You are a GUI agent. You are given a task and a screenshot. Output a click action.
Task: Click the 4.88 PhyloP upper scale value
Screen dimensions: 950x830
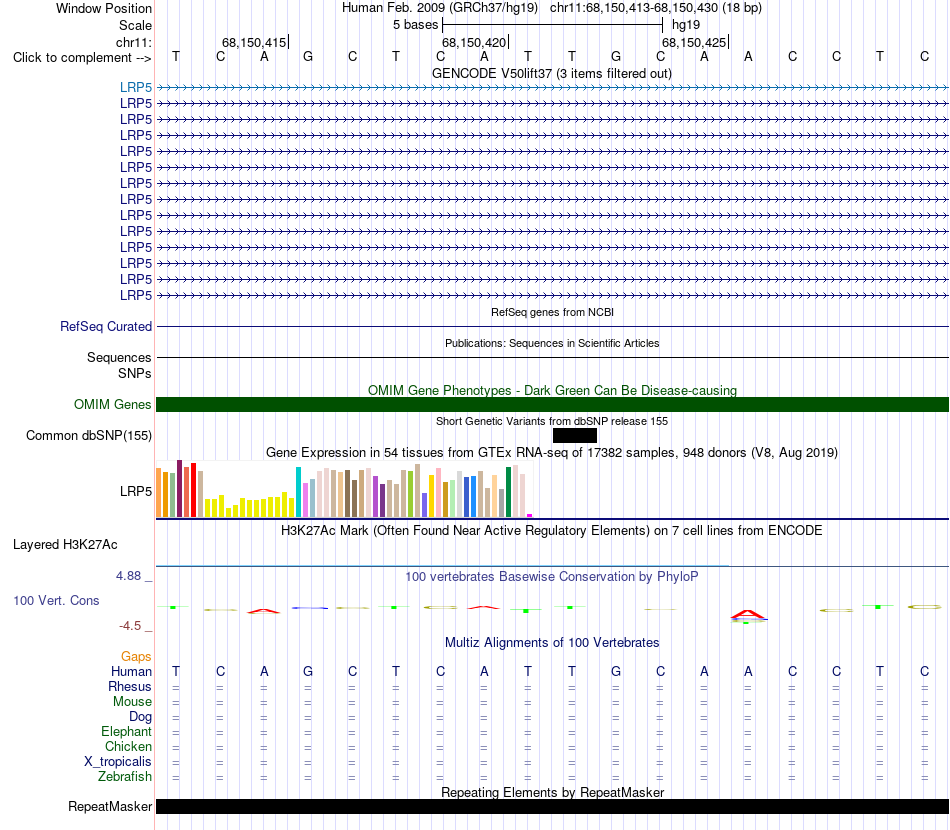(128, 576)
